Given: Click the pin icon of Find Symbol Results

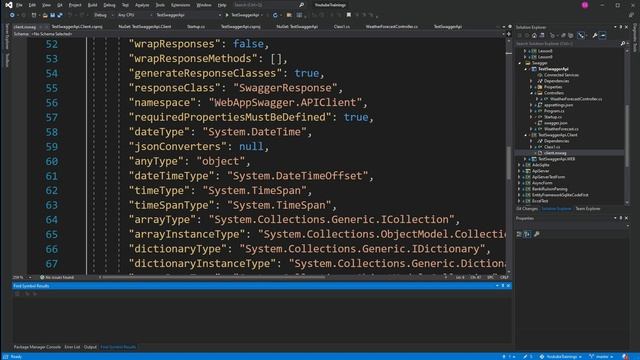Looking at the screenshot, I should (502, 286).
